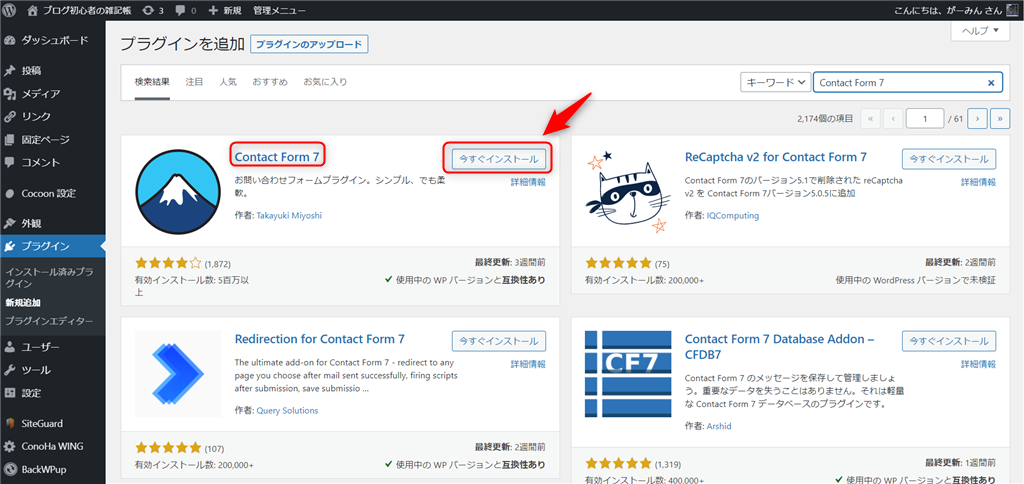Go to the last results page
Viewport: 1024px width, 484px height.
coord(1000,119)
